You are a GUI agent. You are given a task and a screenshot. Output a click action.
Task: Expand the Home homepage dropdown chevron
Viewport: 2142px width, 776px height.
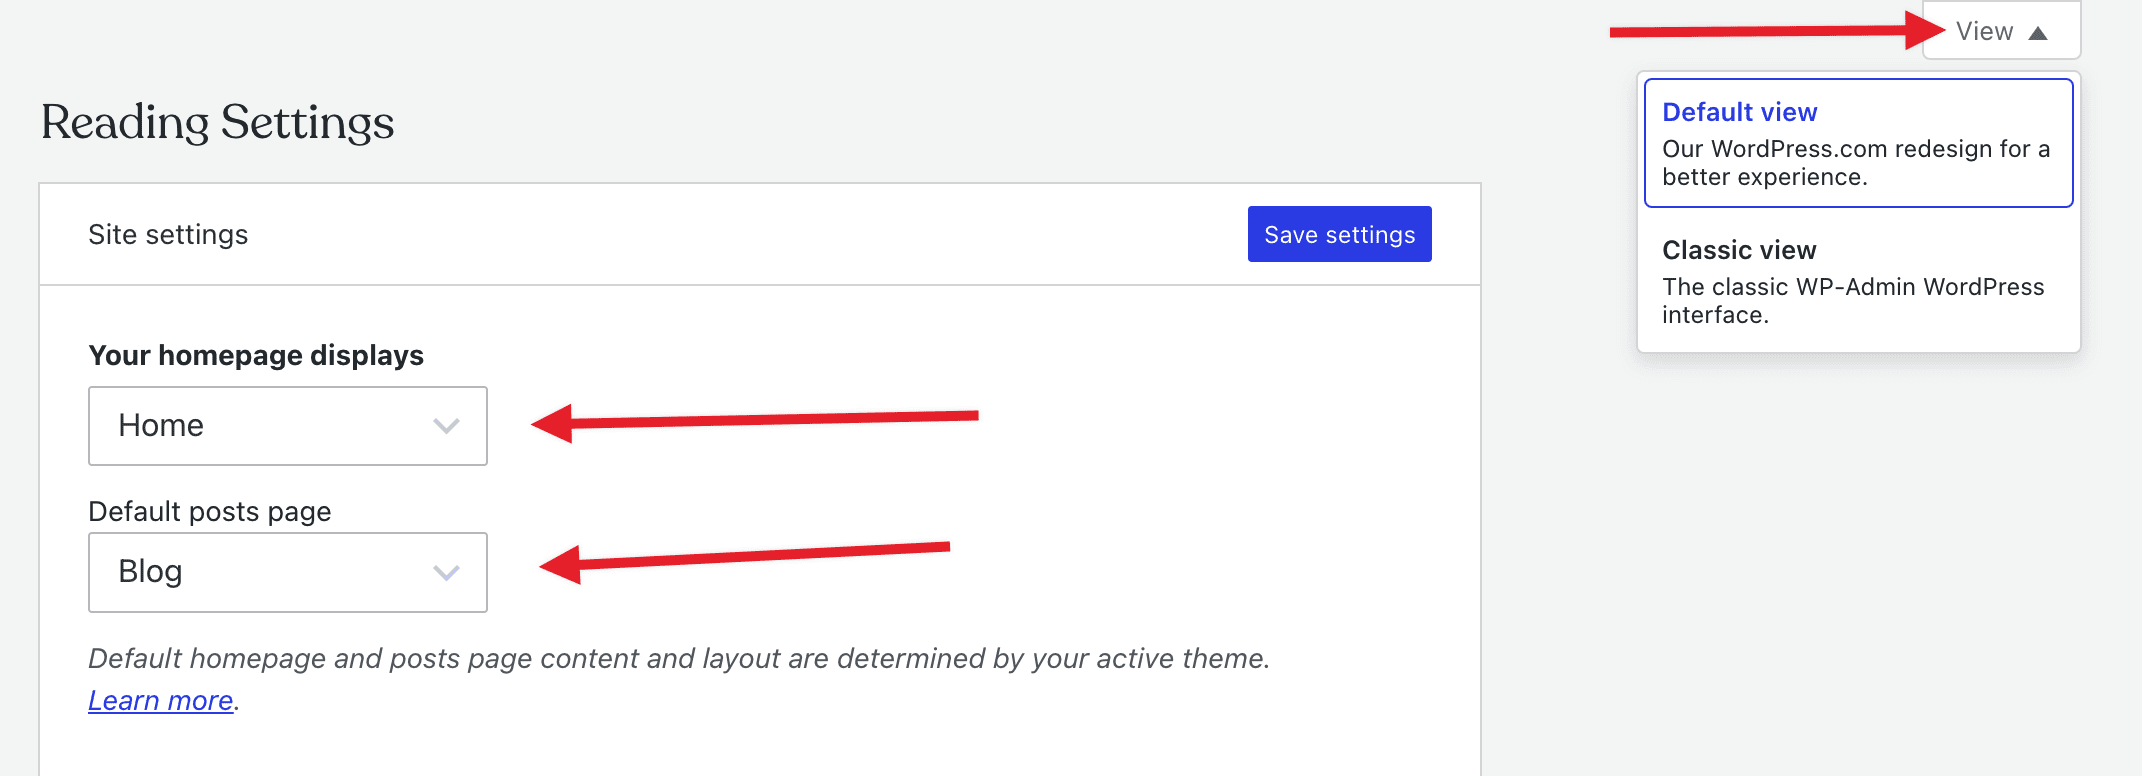pyautogui.click(x=448, y=426)
